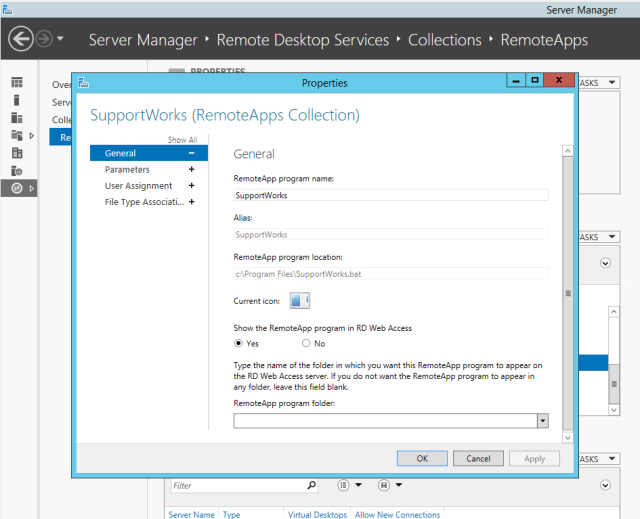Select File and Storage Services sidebar icon

(17, 135)
